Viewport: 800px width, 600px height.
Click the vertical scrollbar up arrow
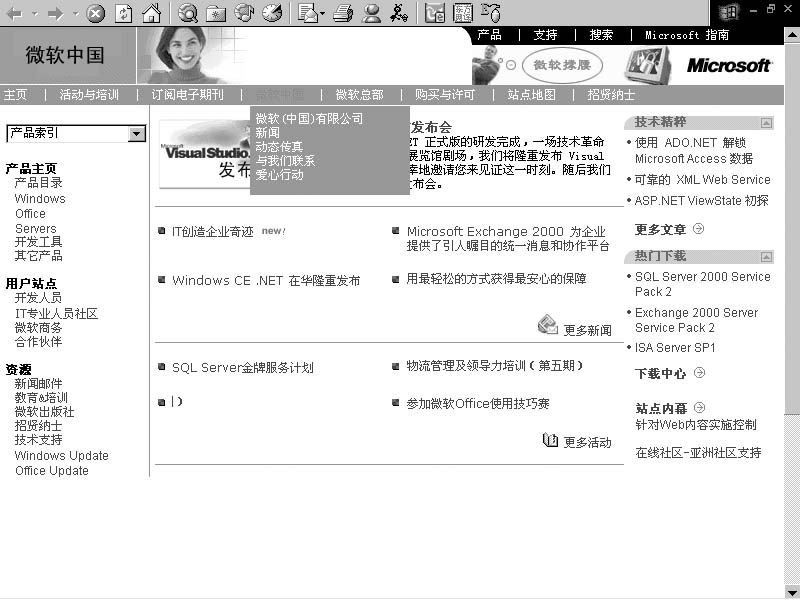[792, 36]
